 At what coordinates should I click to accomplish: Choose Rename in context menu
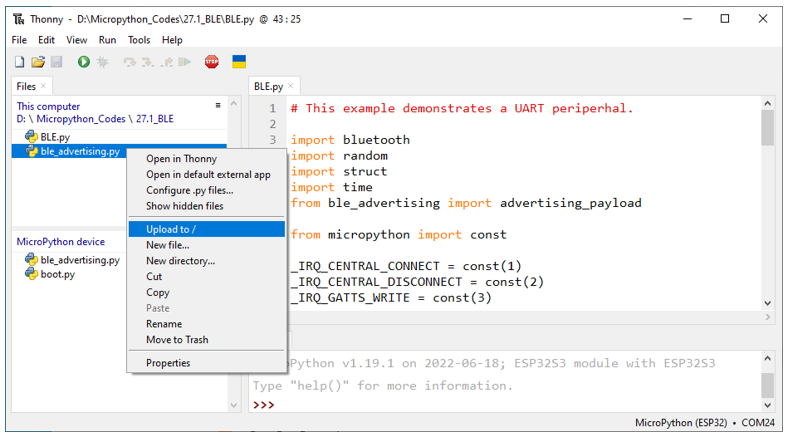[207, 324]
